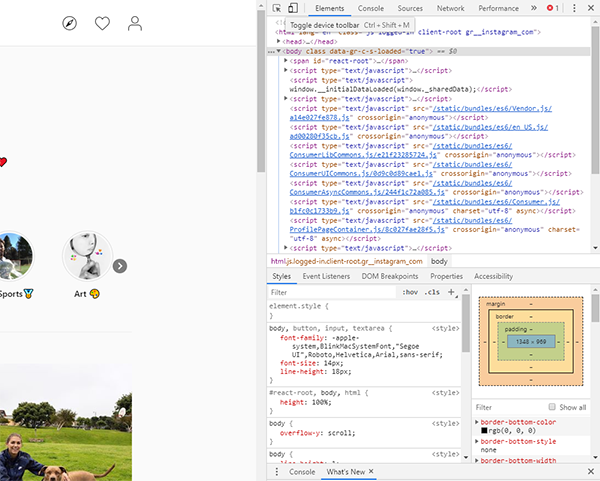Collapse the body element node

tap(279, 51)
